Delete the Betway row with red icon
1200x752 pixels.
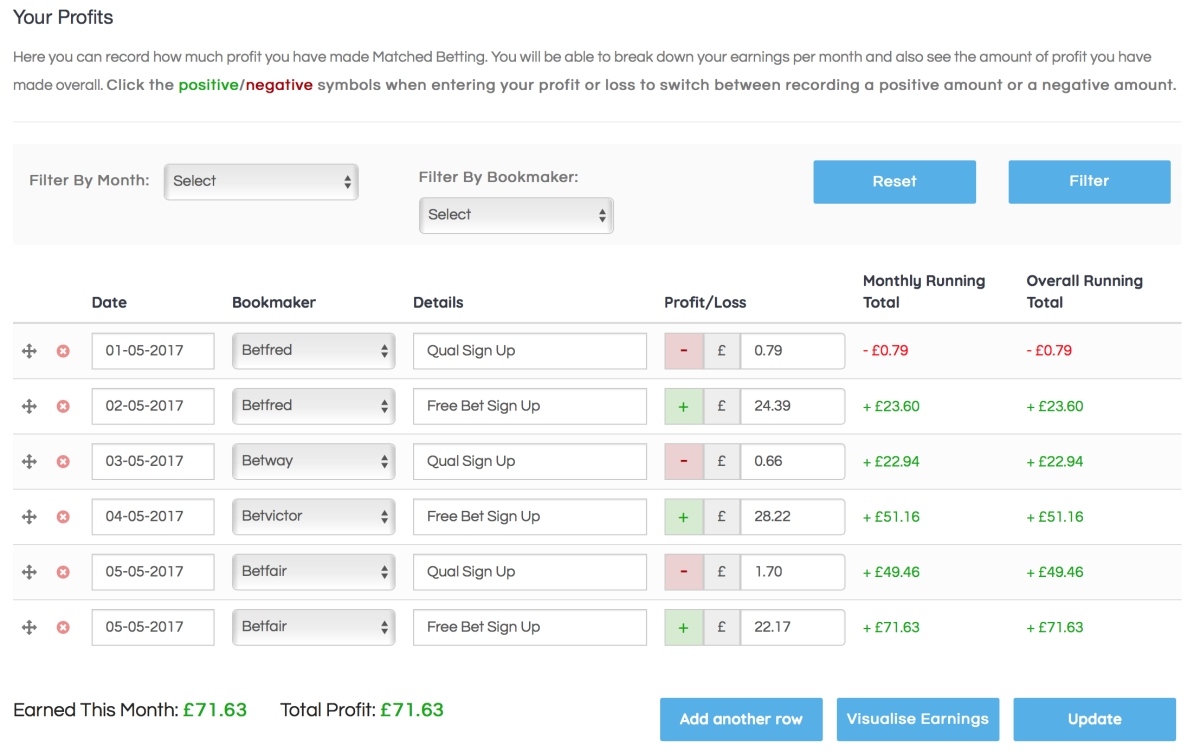(x=63, y=461)
